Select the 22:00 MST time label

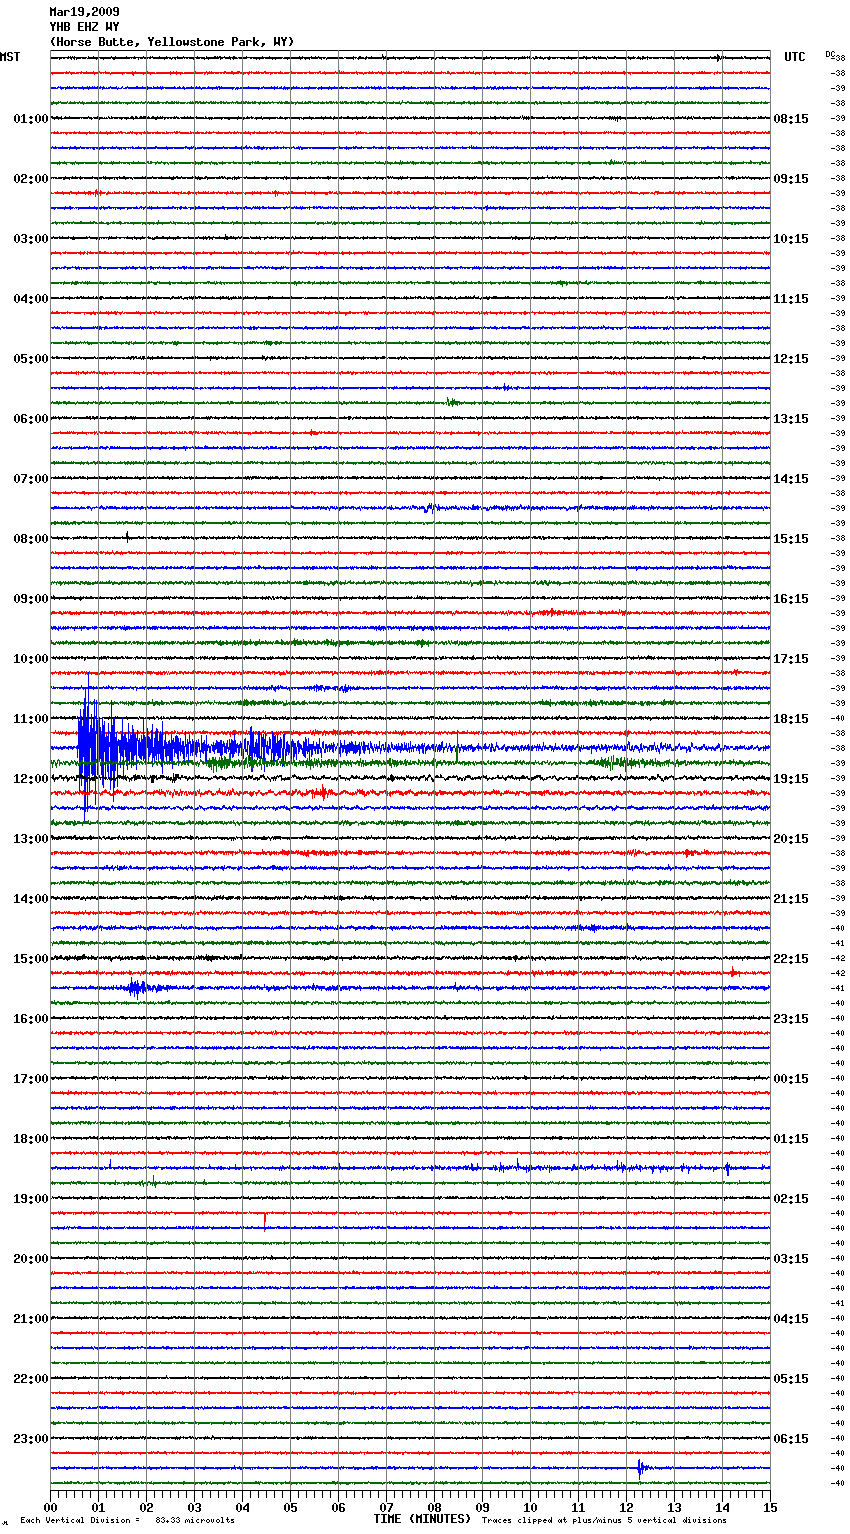coord(30,1379)
